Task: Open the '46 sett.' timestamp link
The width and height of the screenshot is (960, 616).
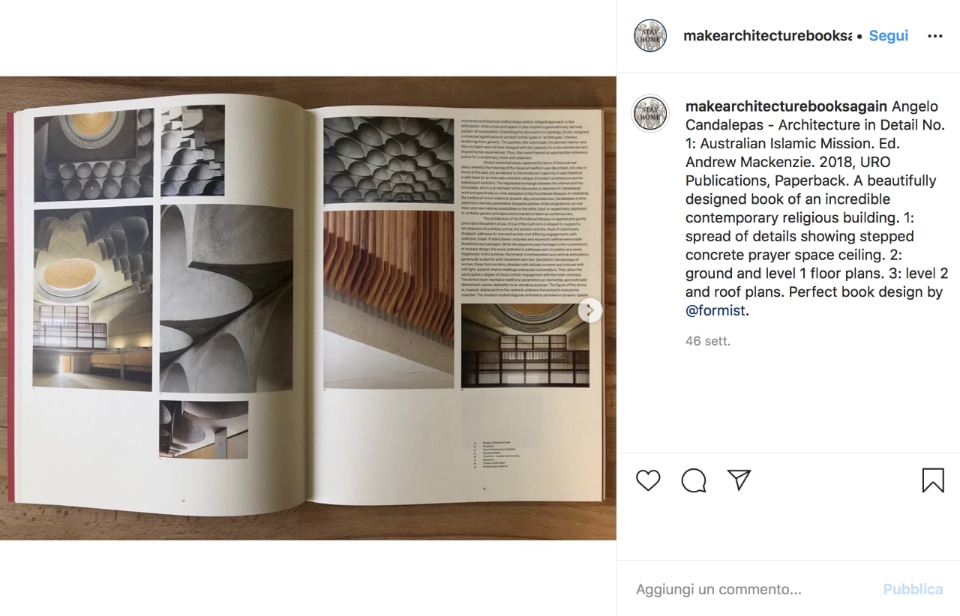Action: coord(708,341)
